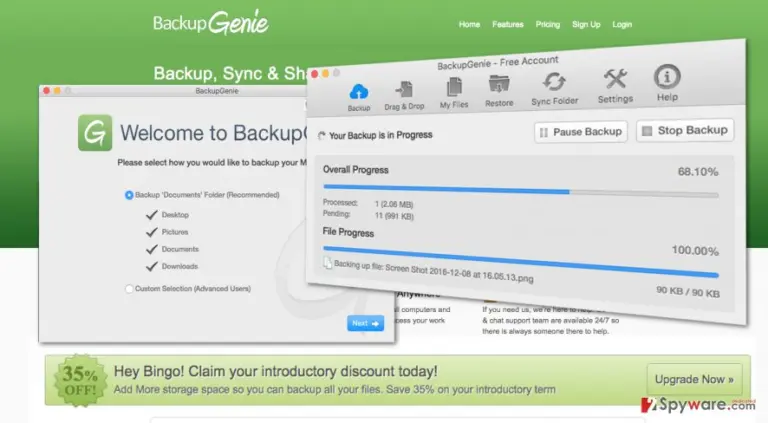Click the 100.00% file progress value
Image resolution: width=768 pixels, height=423 pixels.
[695, 251]
